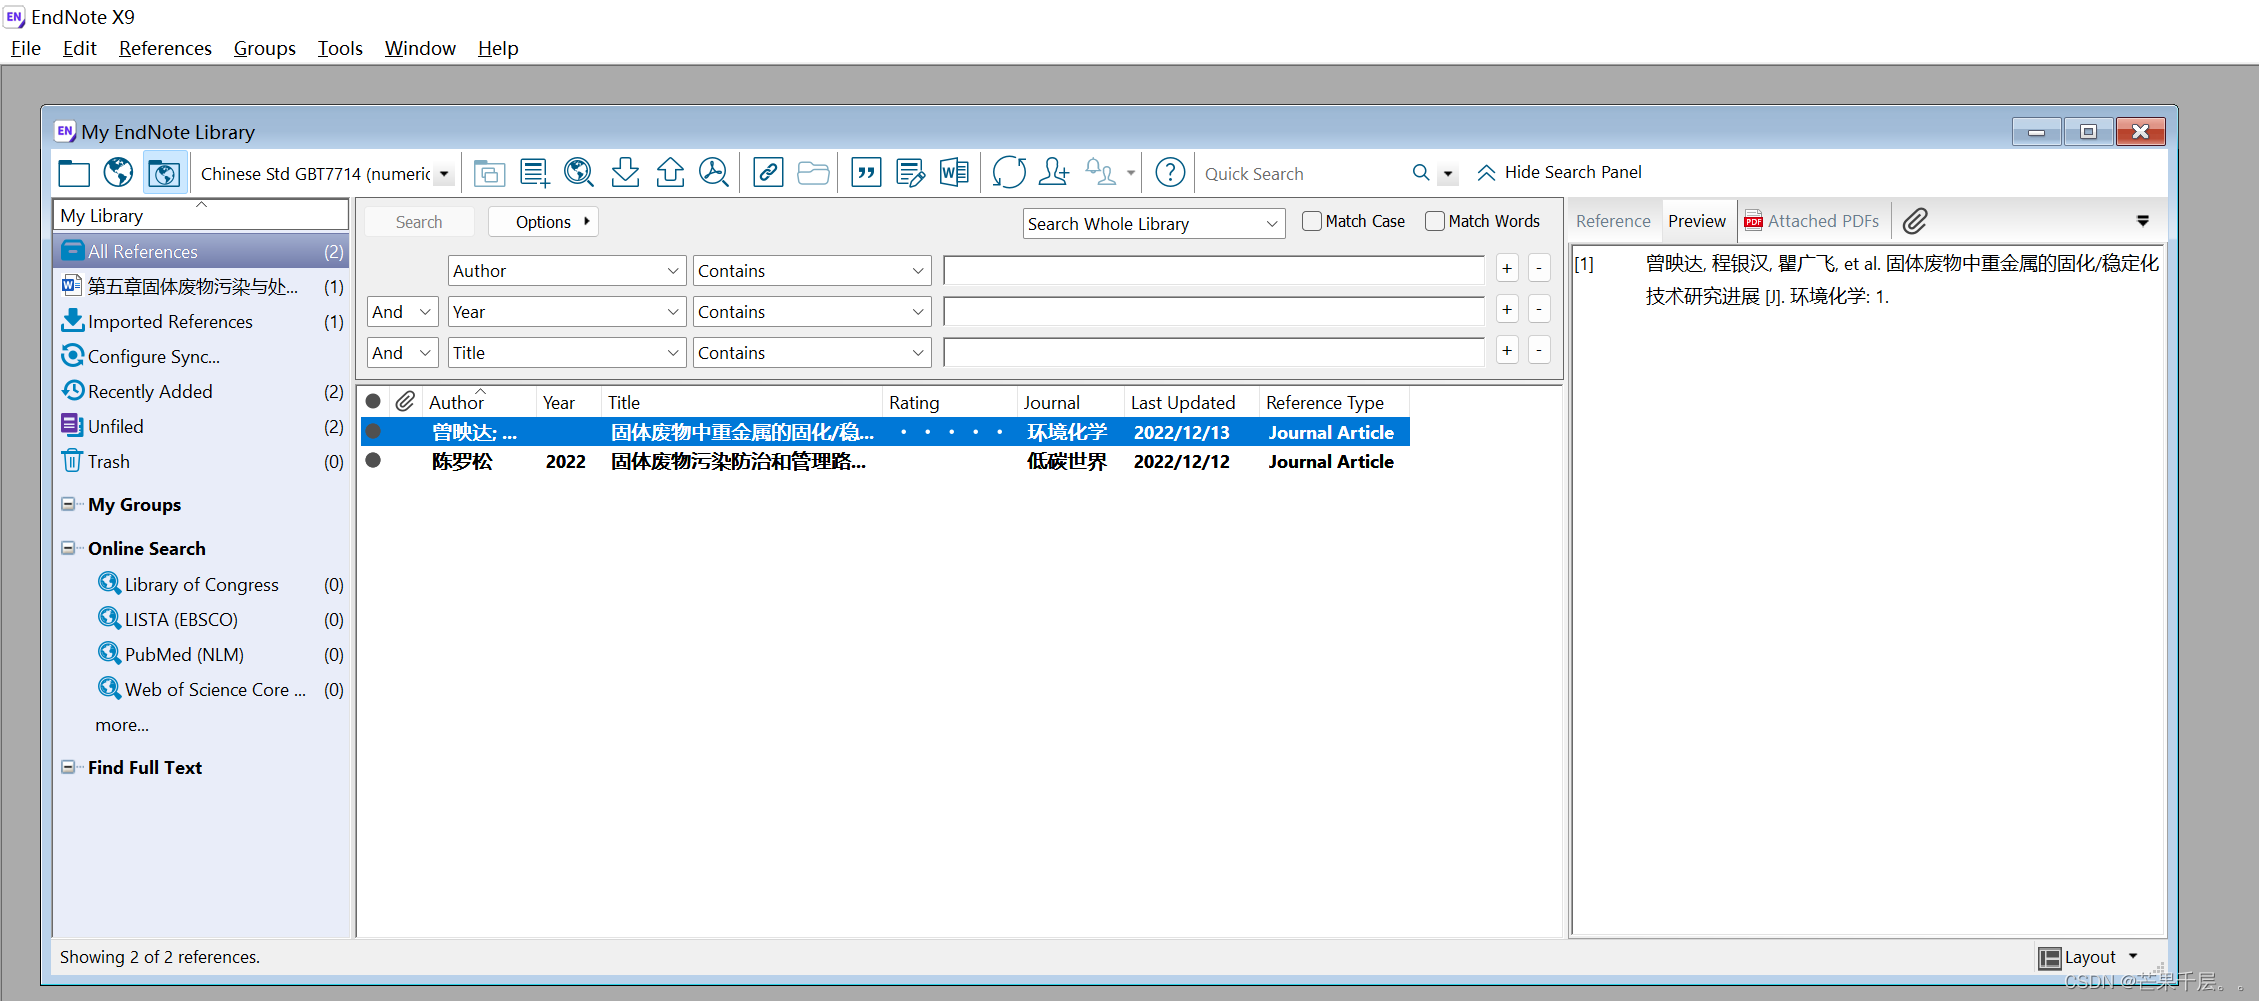Screen dimensions: 2259x1001
Task: Click the Help question mark icon
Action: click(1170, 173)
